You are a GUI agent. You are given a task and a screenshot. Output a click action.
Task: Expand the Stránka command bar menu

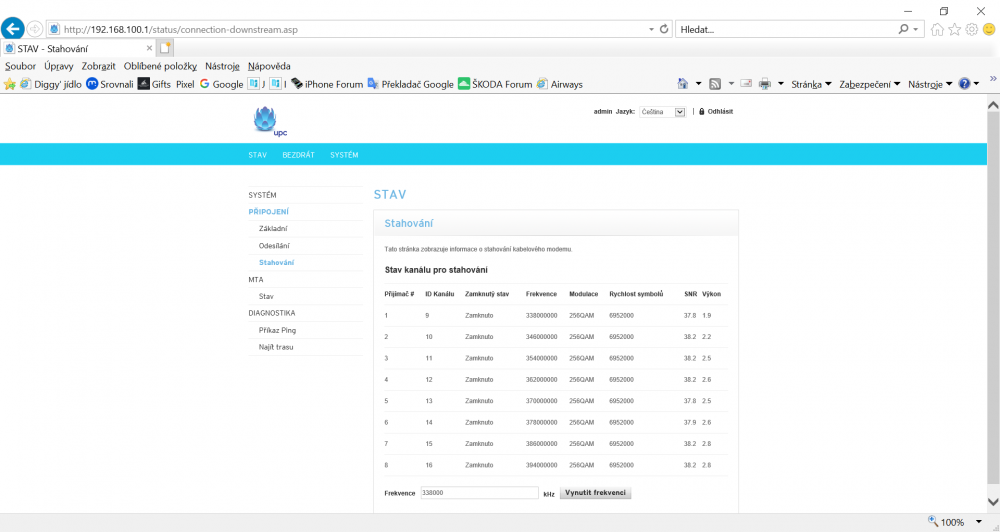click(x=811, y=84)
